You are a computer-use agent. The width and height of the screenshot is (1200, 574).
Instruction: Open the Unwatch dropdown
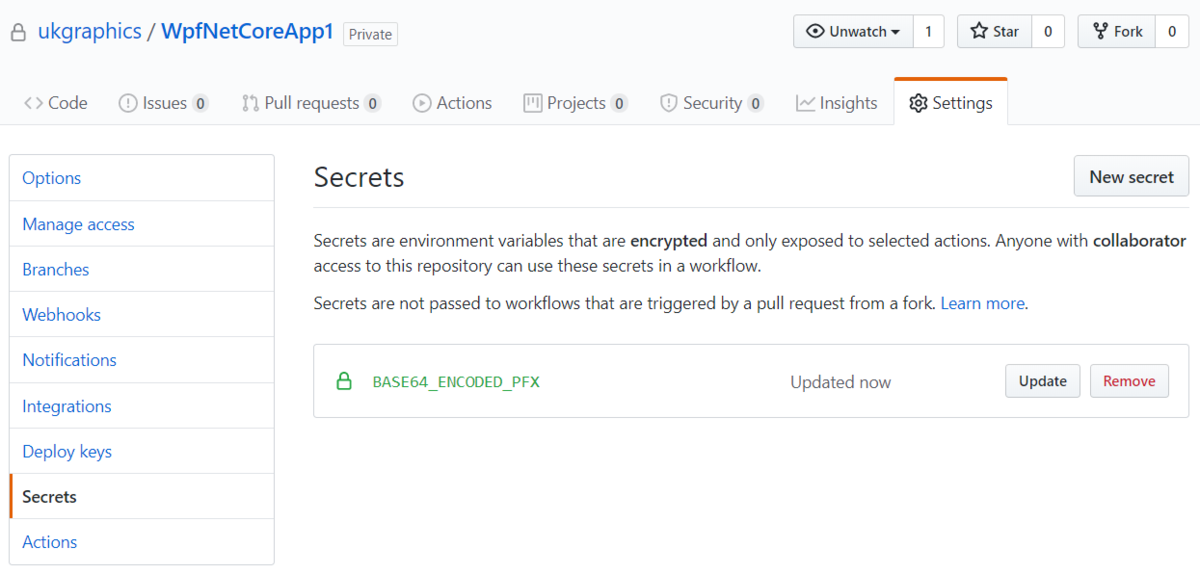click(x=853, y=31)
